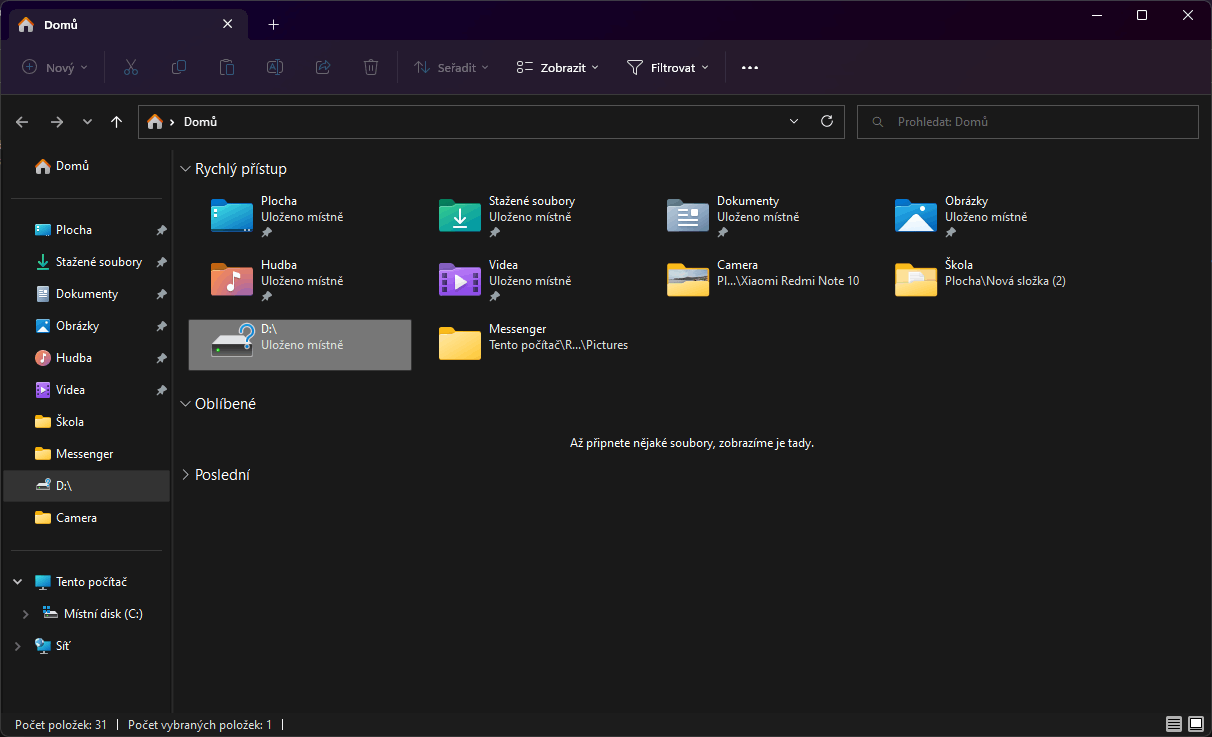Click the pin beside Obrázky in sidebar
Viewport: 1212px width, 737px height.
[x=161, y=326]
